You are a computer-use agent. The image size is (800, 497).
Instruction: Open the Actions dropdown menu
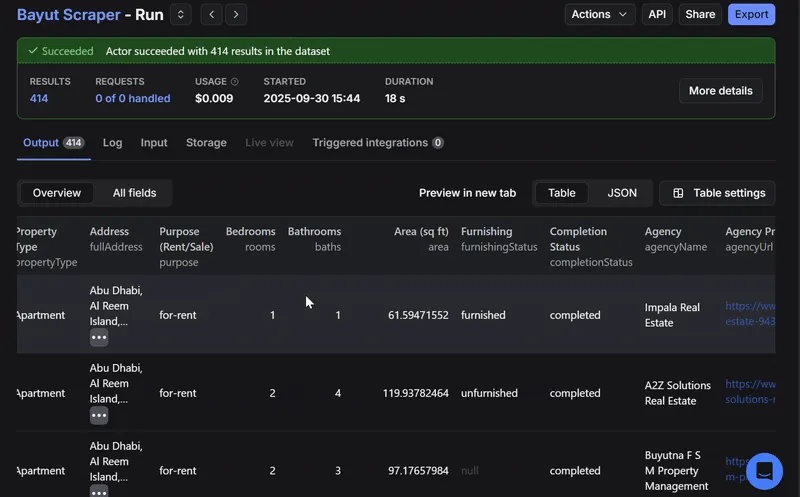[600, 14]
